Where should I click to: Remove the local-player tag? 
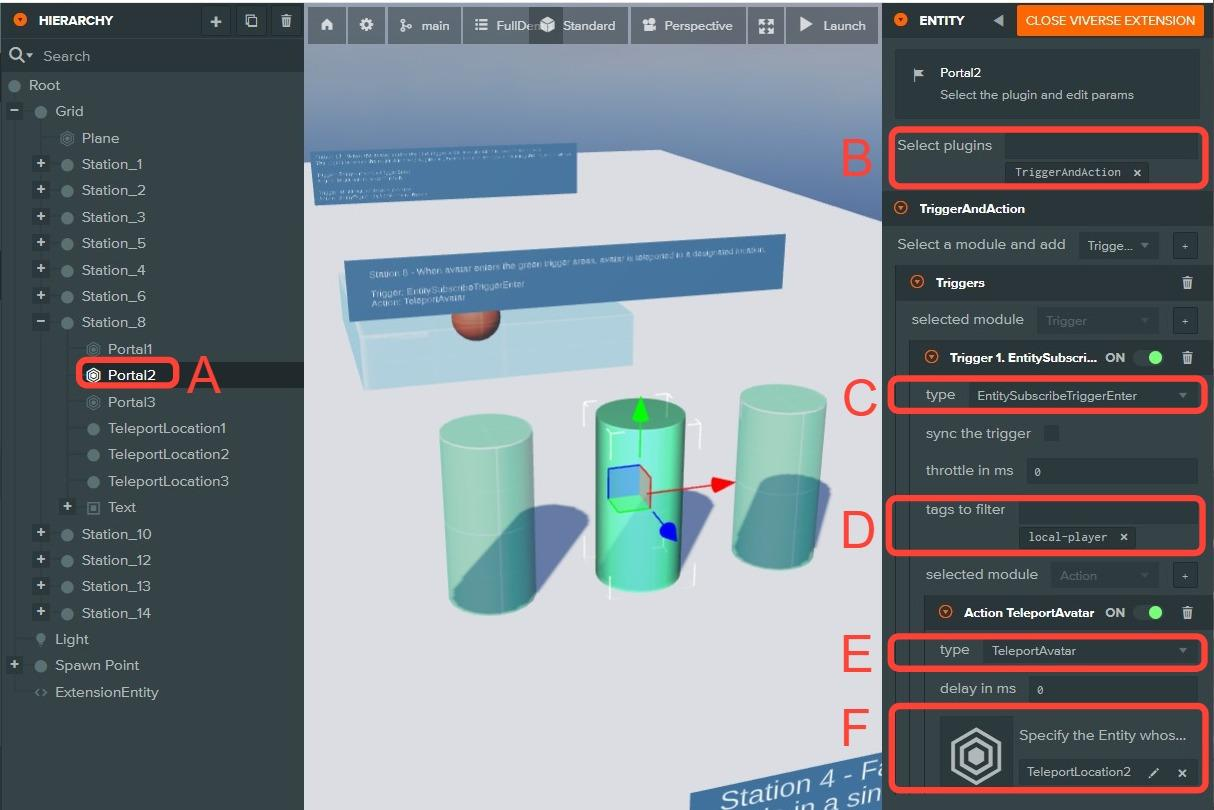coord(1124,537)
